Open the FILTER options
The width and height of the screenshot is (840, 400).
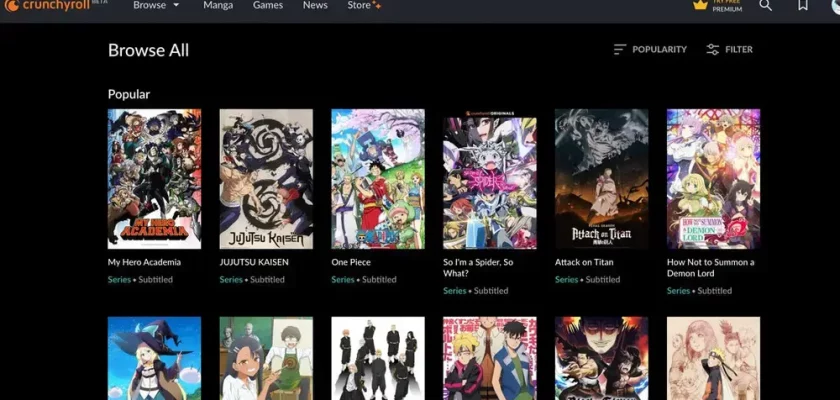point(730,49)
